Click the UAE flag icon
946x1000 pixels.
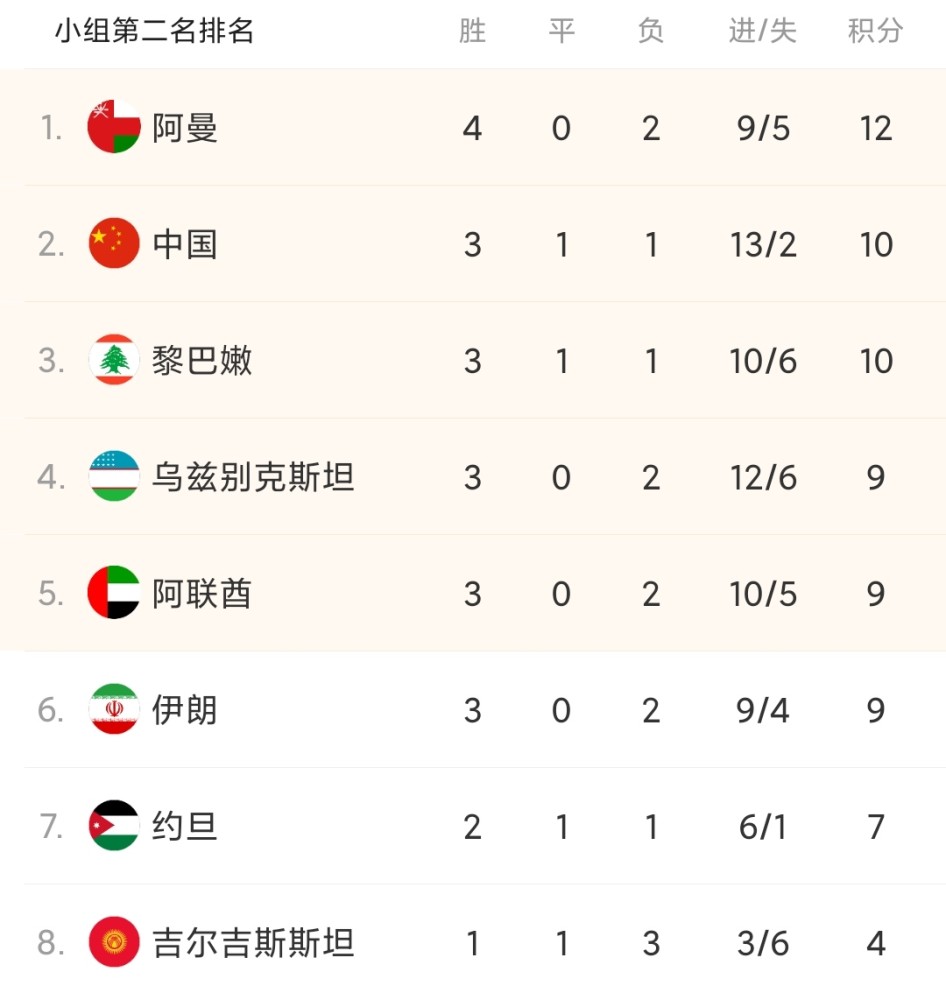point(114,592)
